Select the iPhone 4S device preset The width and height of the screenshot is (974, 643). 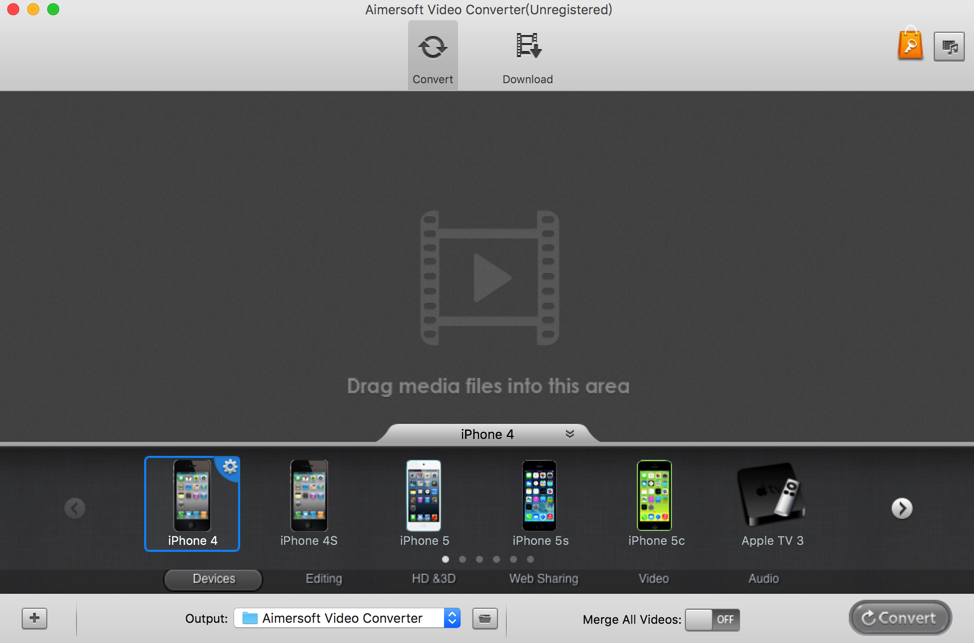pyautogui.click(x=309, y=504)
